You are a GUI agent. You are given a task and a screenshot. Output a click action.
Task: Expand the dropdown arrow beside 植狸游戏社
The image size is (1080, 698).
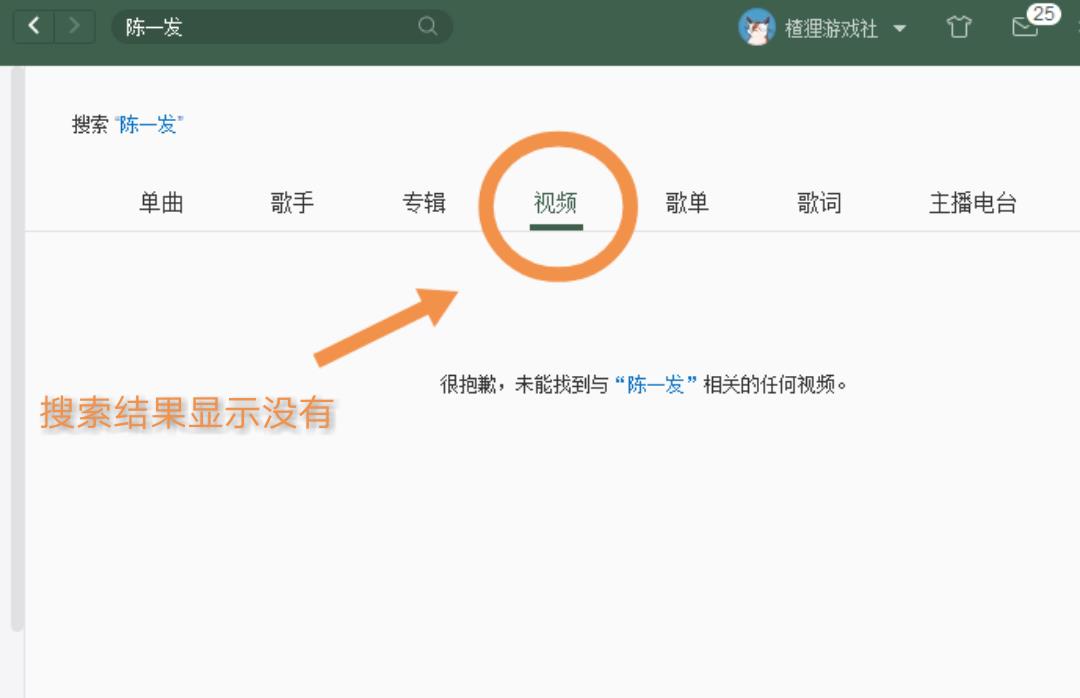(x=899, y=29)
